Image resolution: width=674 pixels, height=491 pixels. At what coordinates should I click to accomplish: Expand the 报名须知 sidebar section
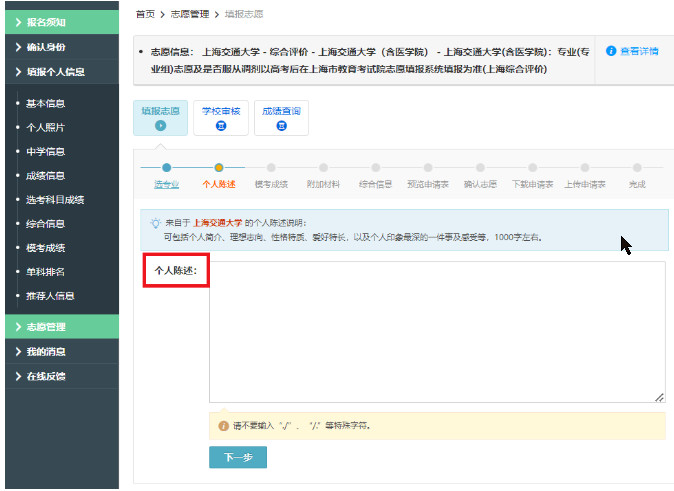62,22
